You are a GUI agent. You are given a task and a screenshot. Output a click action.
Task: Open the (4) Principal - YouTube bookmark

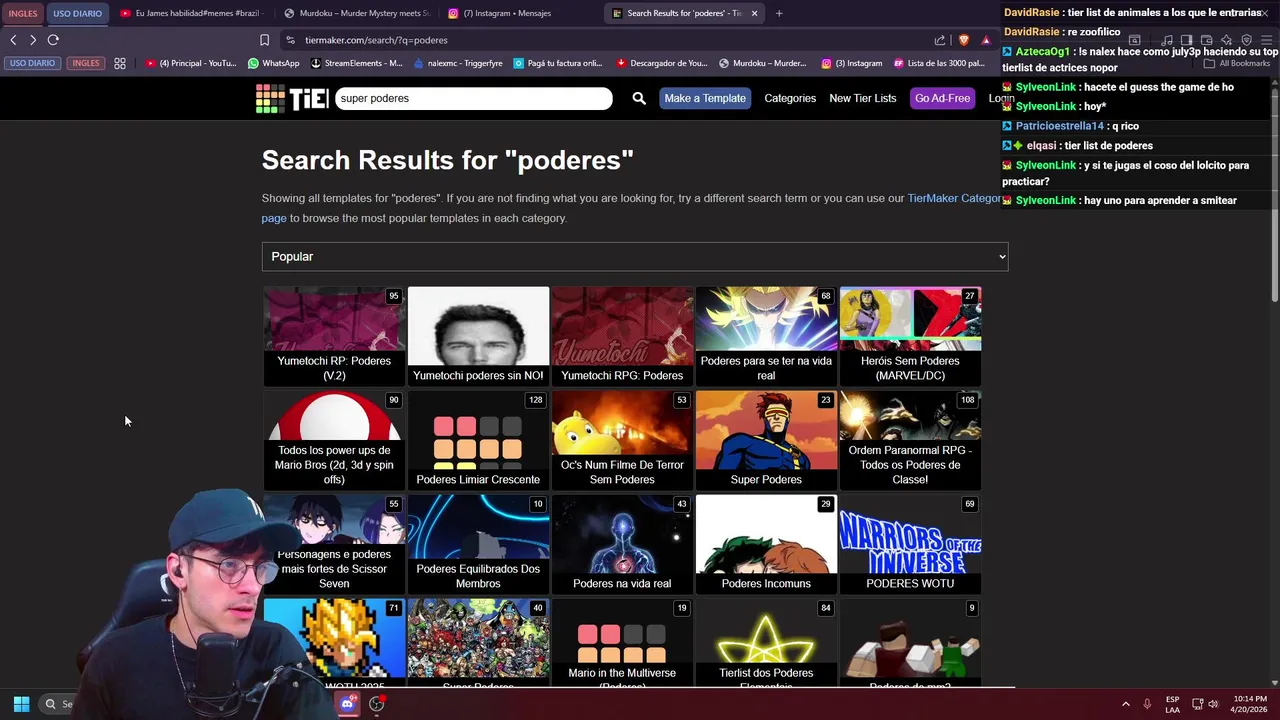coord(191,63)
